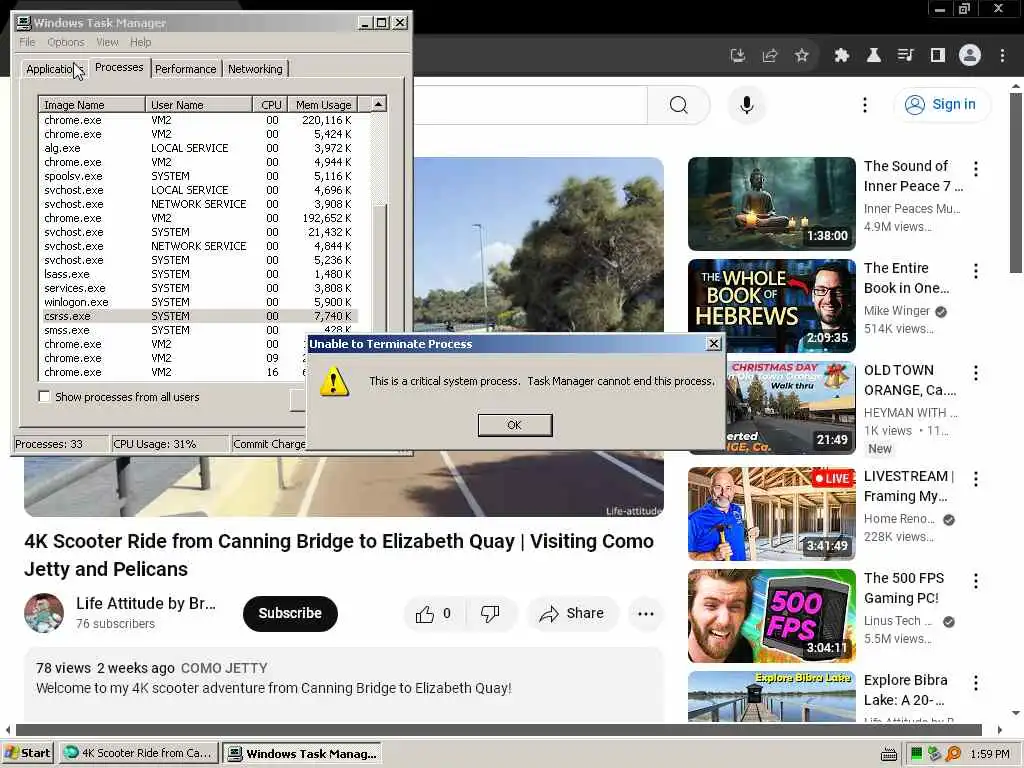
Task: Sort by Mem Usage column header
Action: click(x=323, y=104)
